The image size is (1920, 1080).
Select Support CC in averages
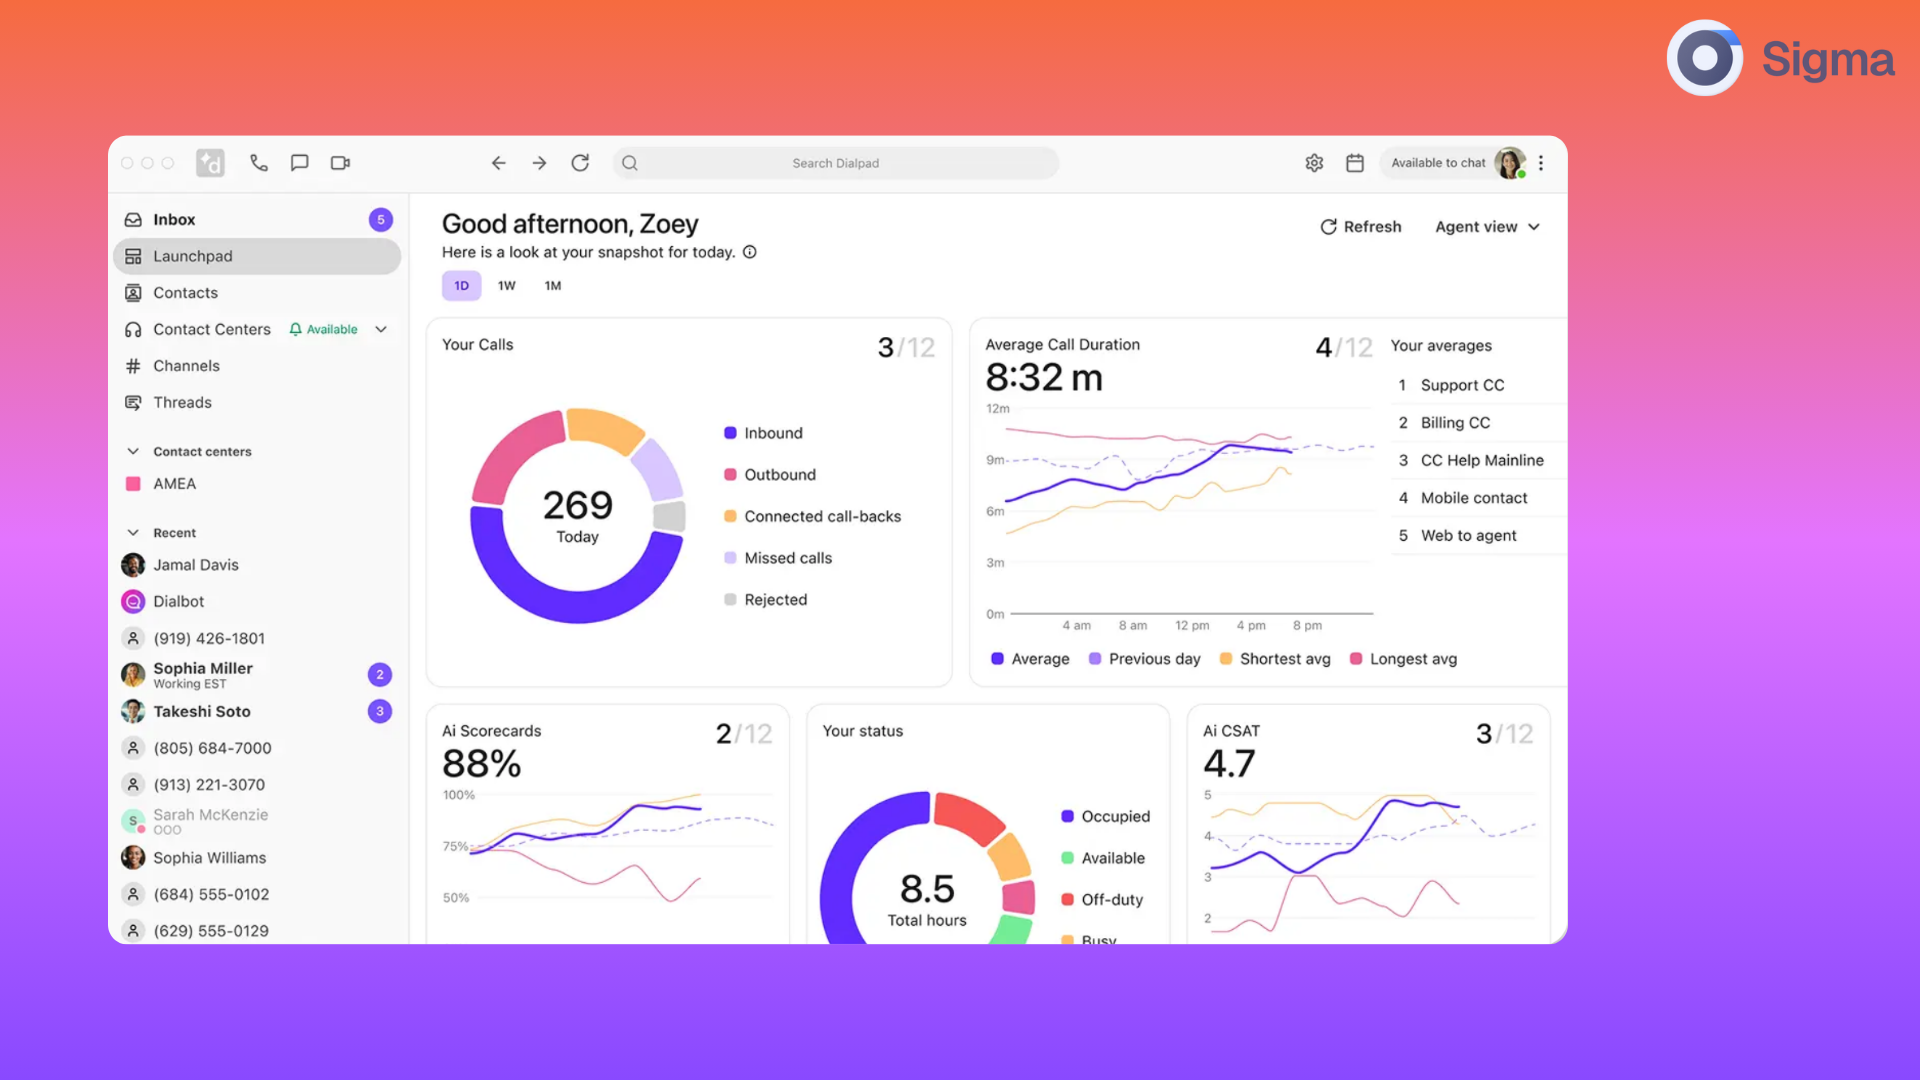click(x=1478, y=385)
